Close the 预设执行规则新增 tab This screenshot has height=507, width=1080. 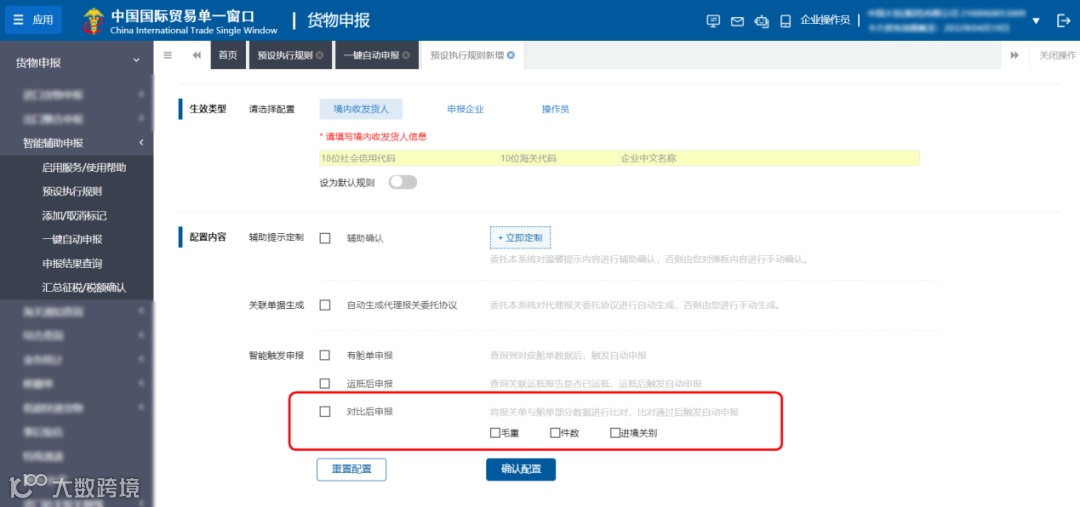[510, 55]
